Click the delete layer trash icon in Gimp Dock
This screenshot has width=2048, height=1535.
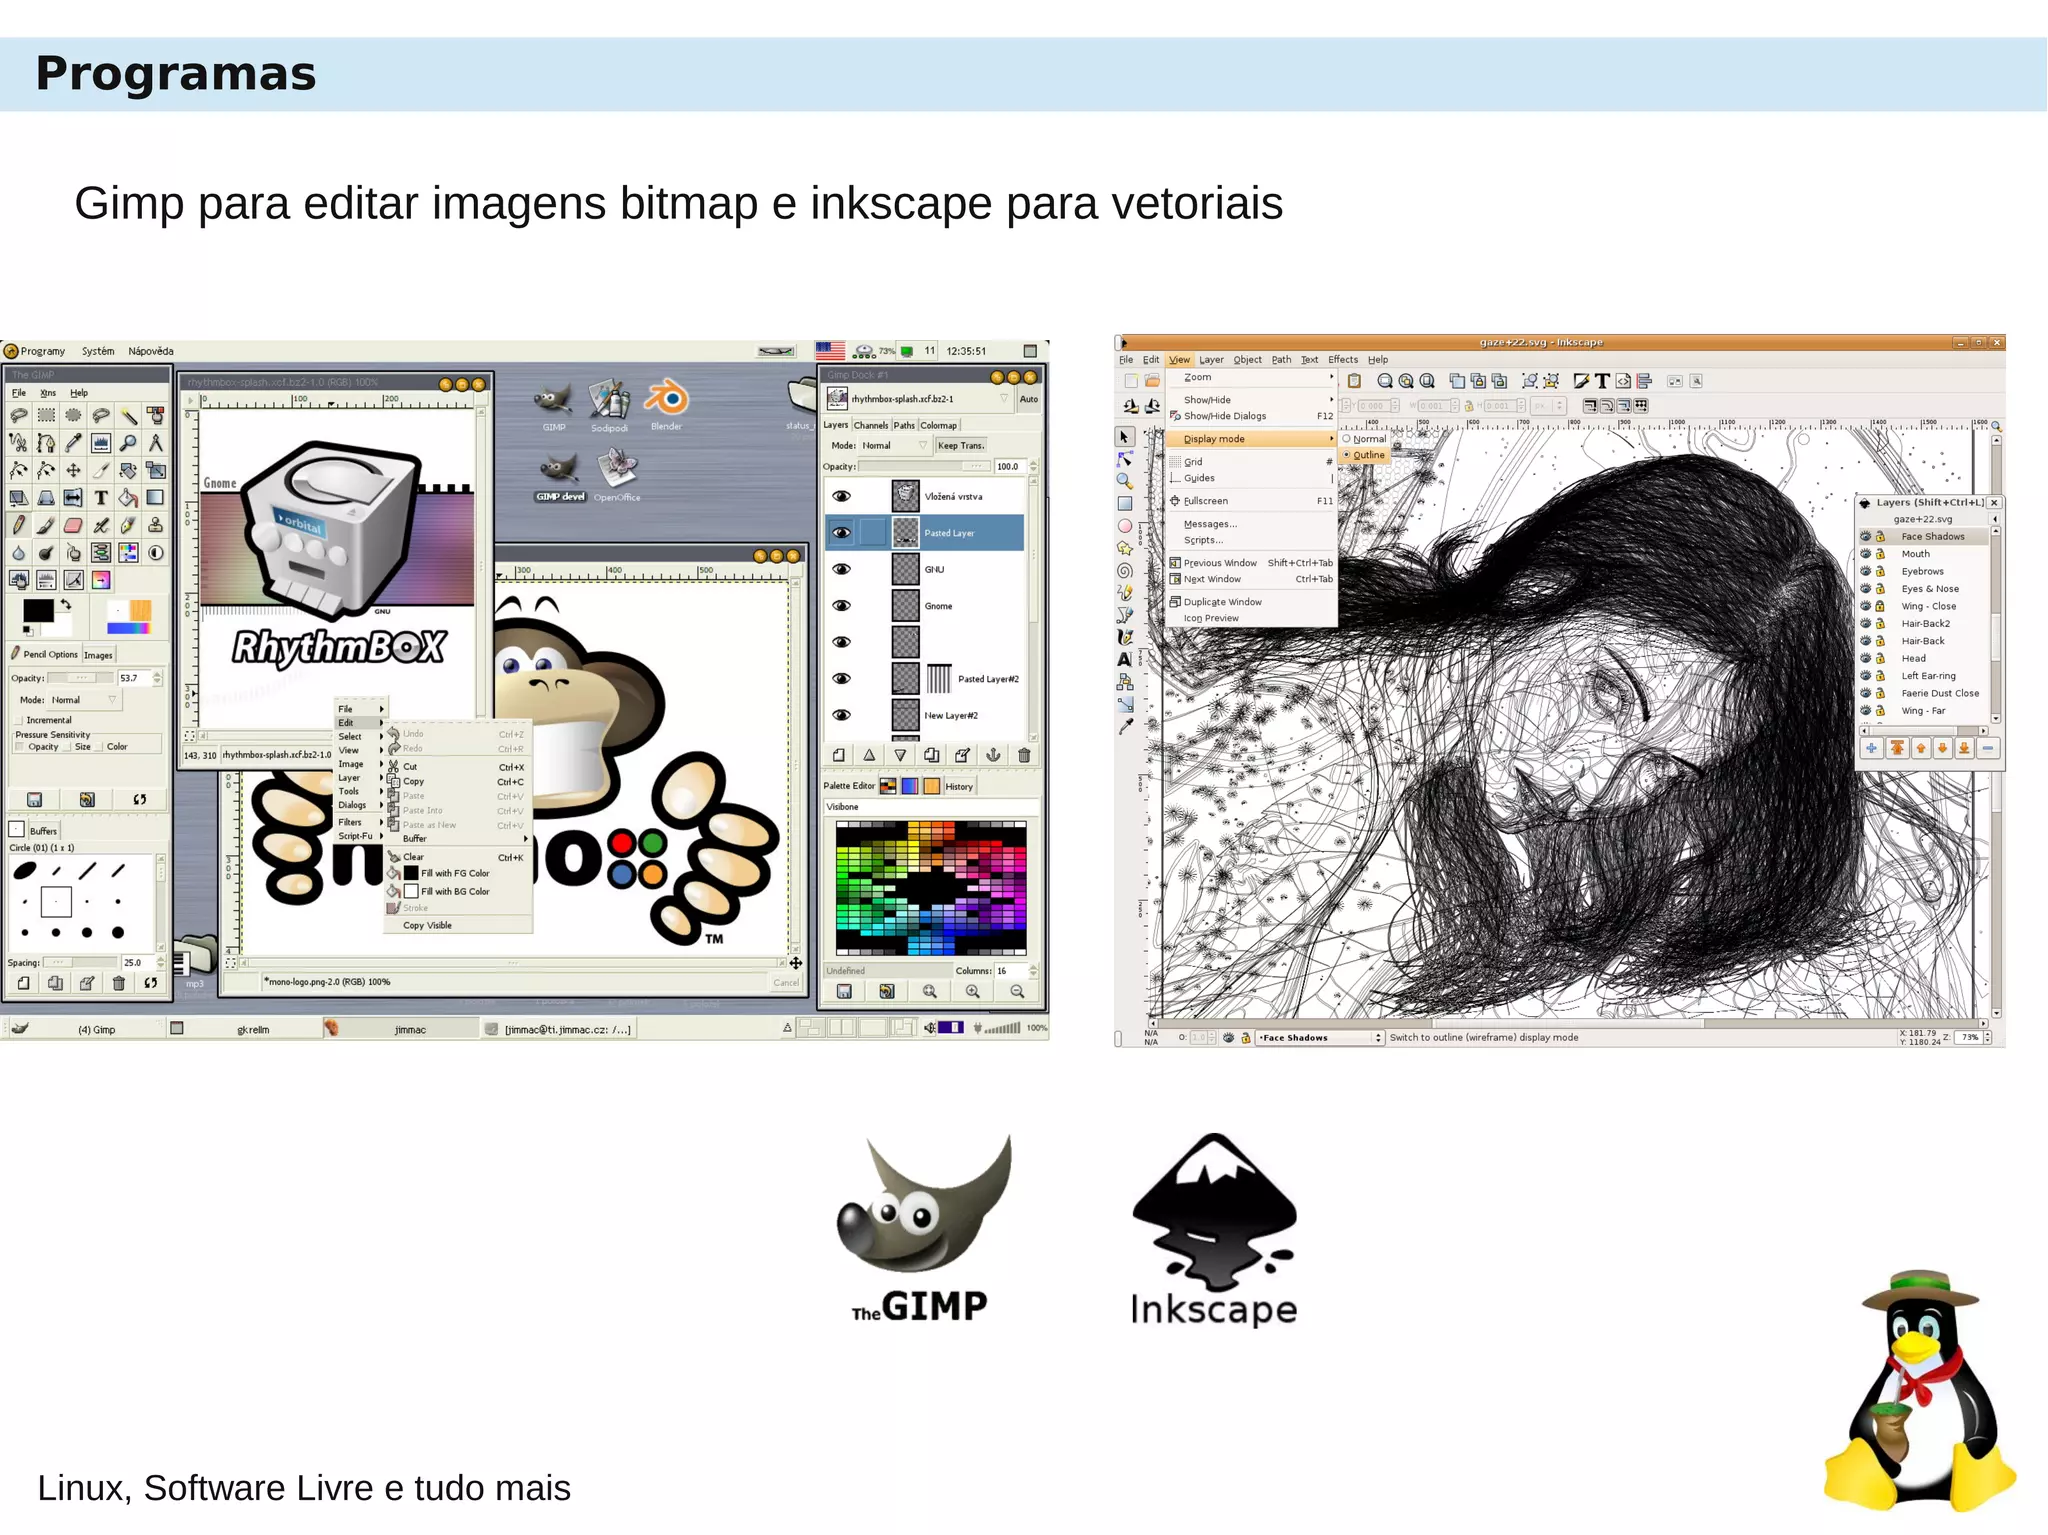click(x=1024, y=756)
